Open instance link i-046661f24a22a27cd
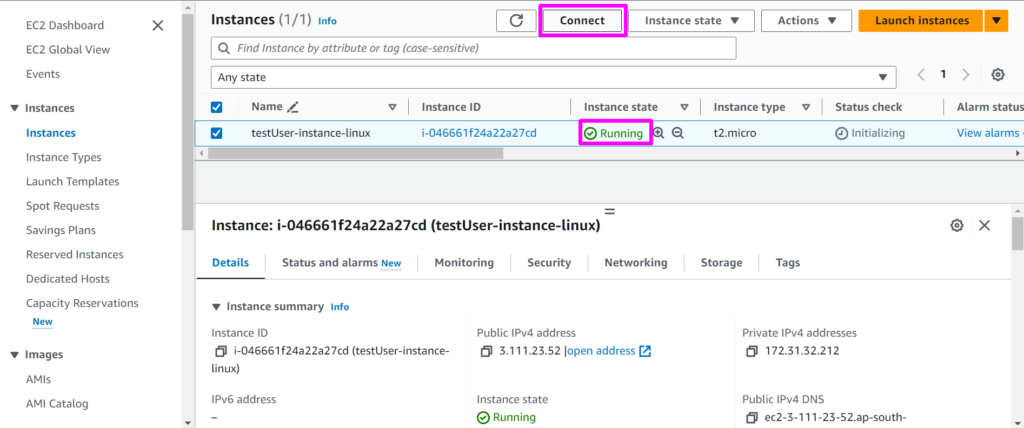The image size is (1024, 428). (x=479, y=133)
